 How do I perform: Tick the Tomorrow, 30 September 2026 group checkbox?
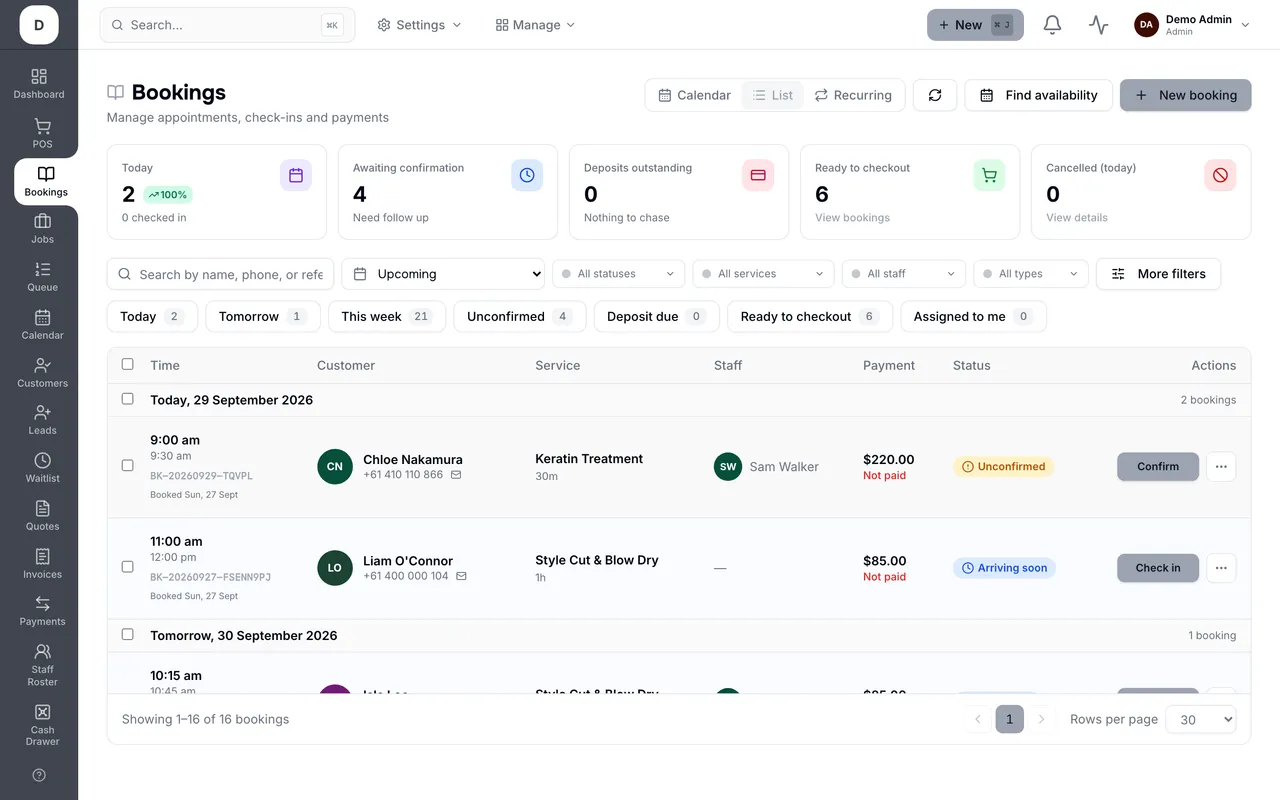pos(127,634)
